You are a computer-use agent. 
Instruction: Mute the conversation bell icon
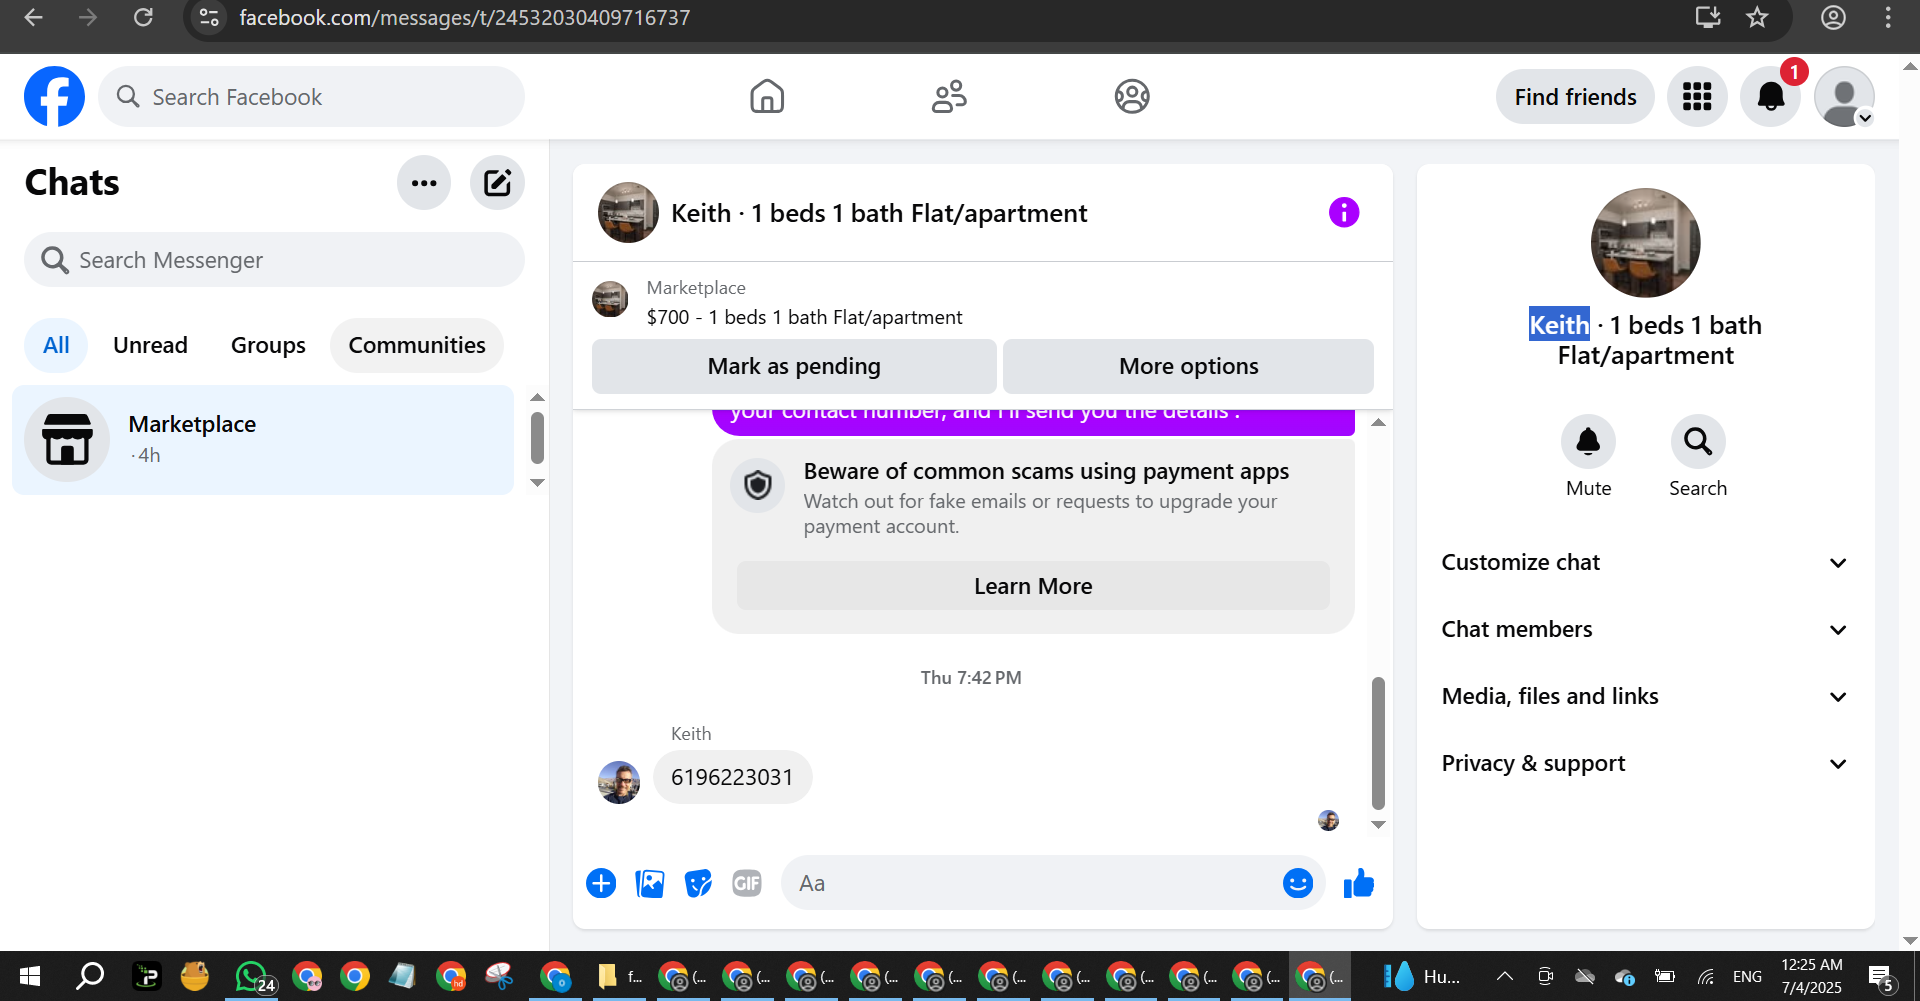[1588, 442]
